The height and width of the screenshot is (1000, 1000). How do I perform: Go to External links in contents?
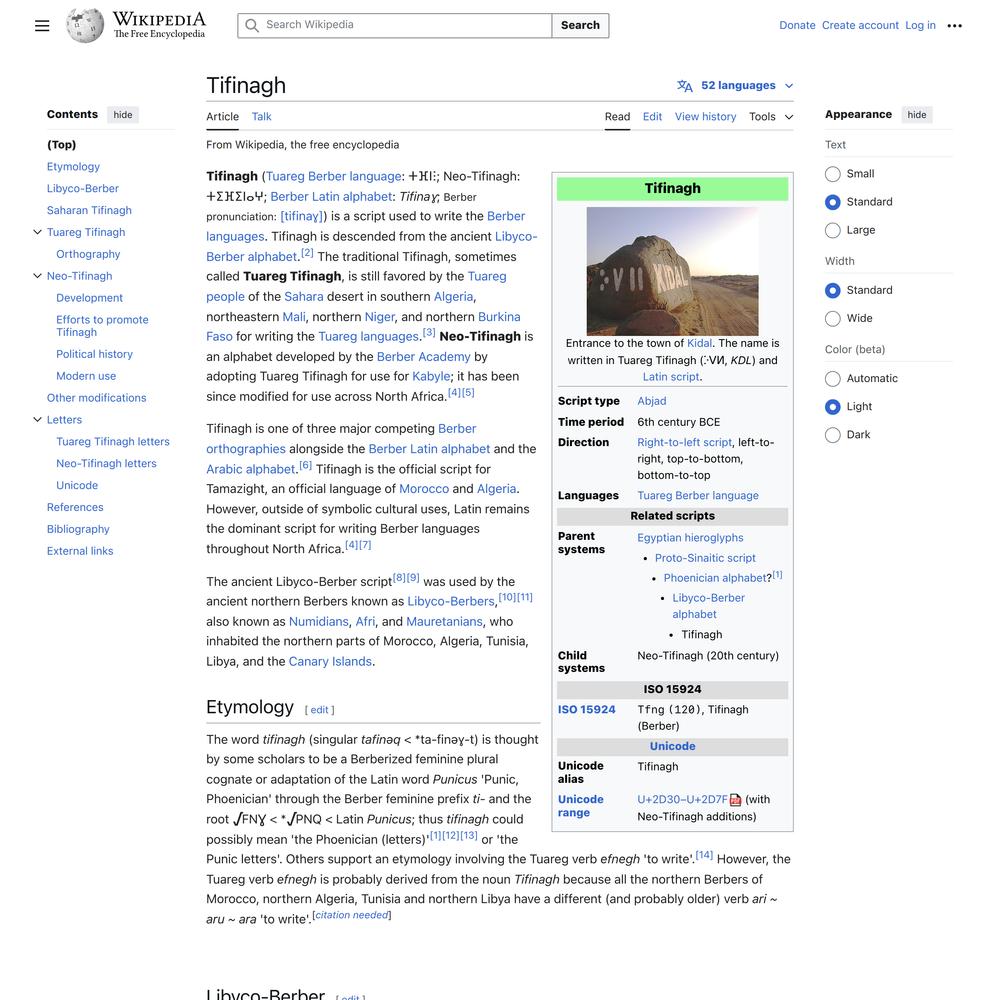pyautogui.click(x=80, y=551)
